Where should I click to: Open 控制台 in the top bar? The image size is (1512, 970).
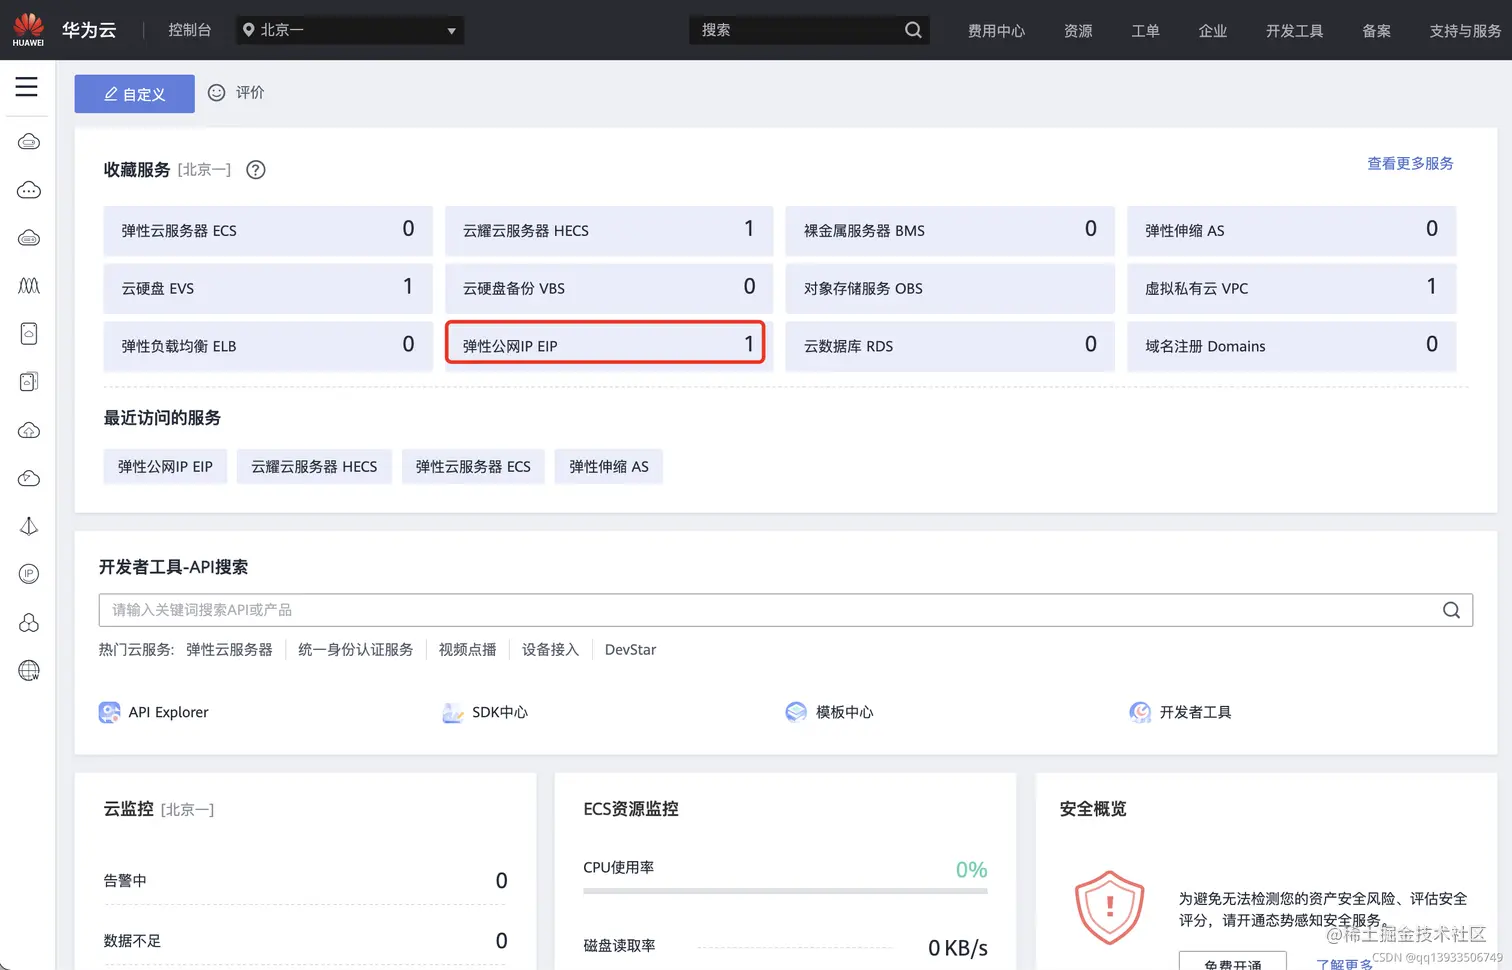[x=190, y=30]
